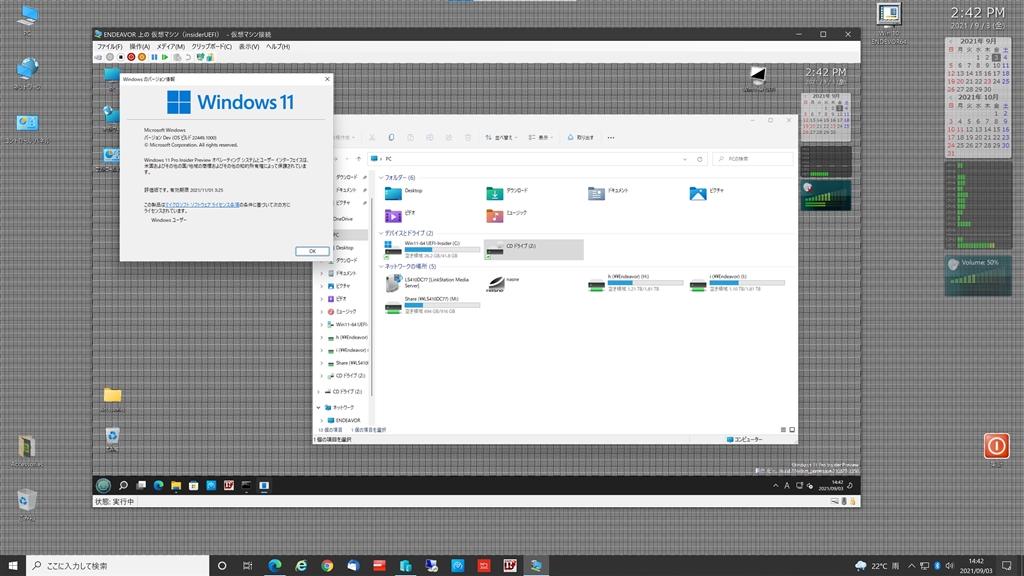This screenshot has width=1024, height=576.
Task: Click Rename icon in Explorer toolbar
Action: click(x=430, y=137)
